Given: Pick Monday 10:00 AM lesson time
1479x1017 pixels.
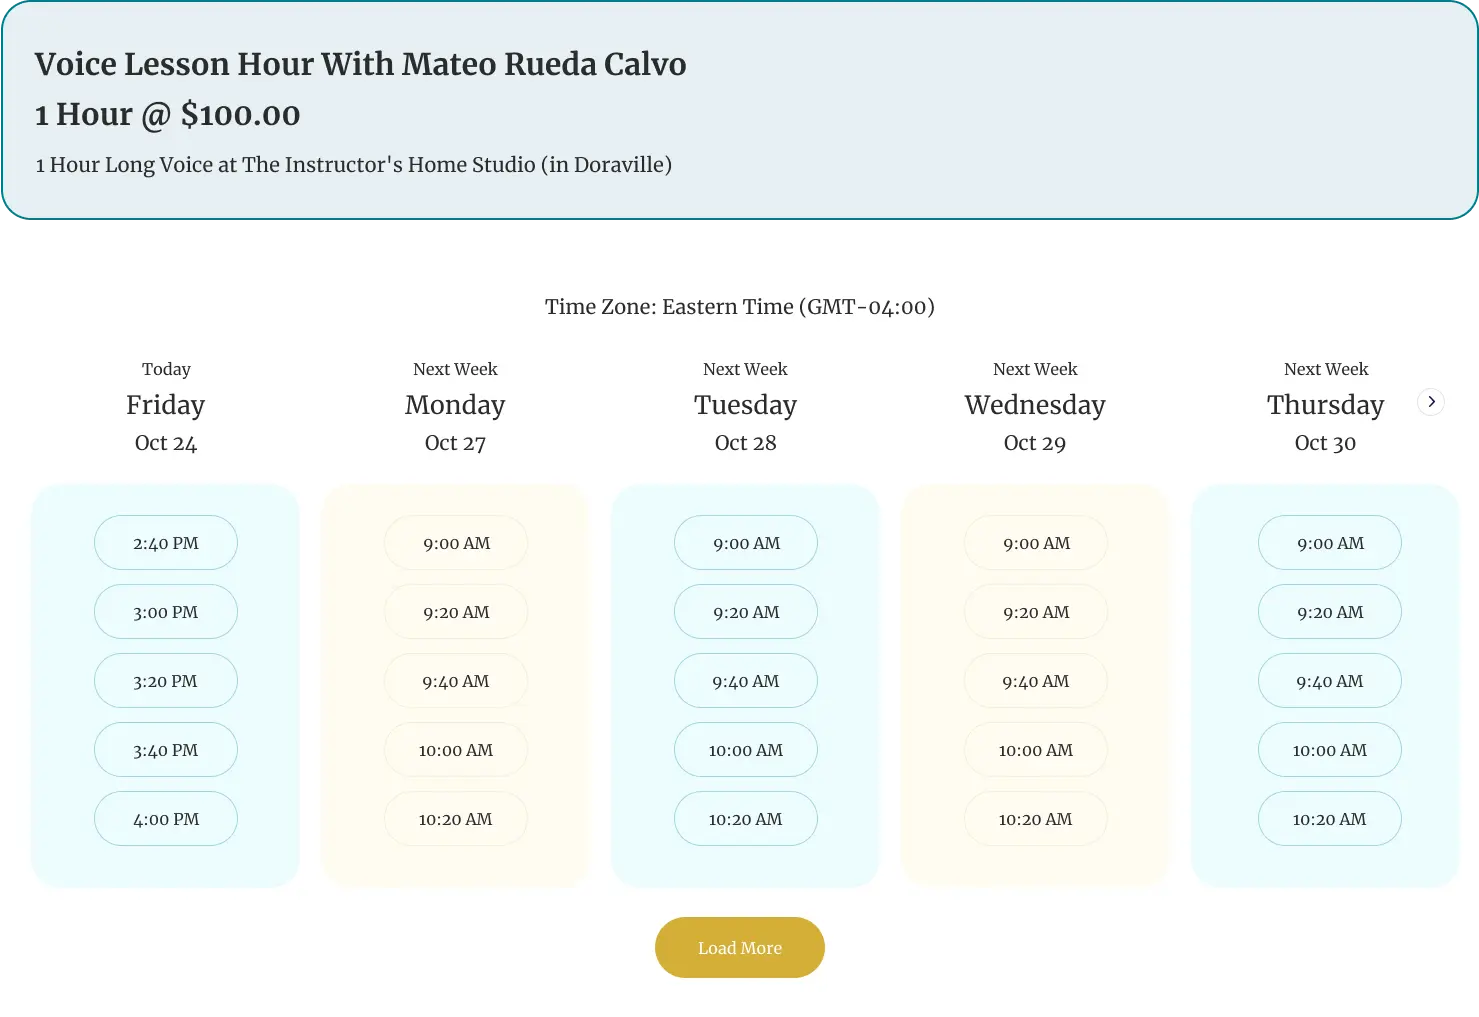Looking at the screenshot, I should pyautogui.click(x=456, y=750).
